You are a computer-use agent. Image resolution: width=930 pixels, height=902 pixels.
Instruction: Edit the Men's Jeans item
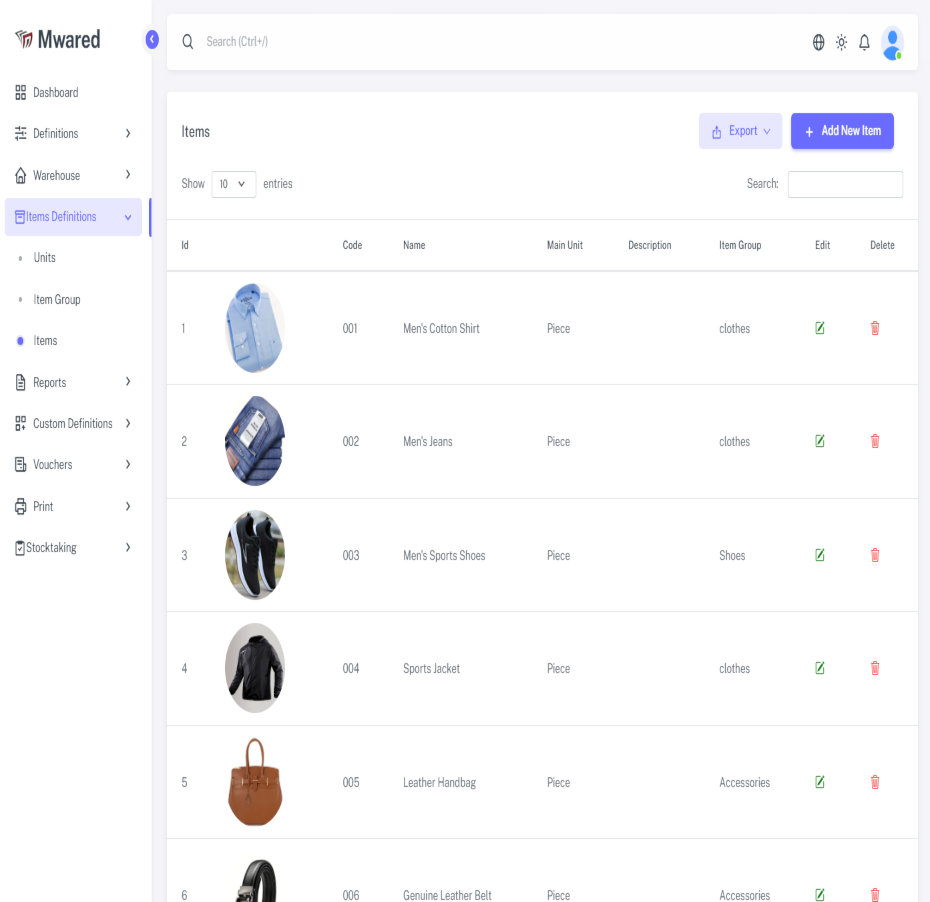click(820, 441)
